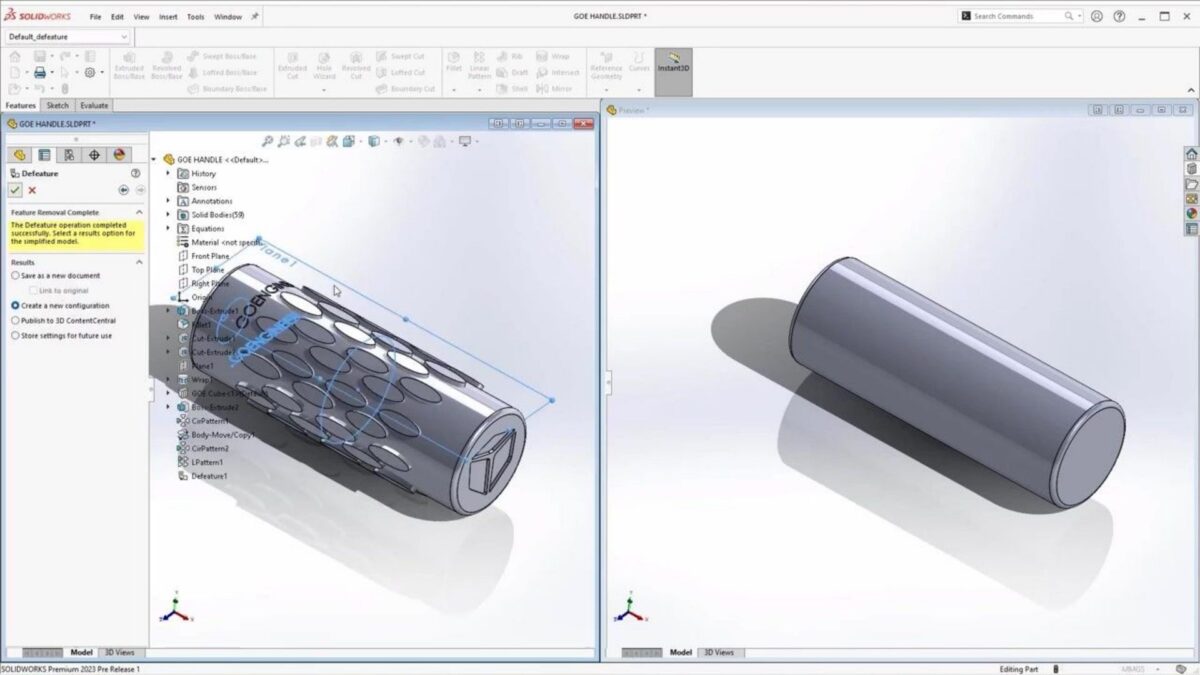Accept the Defeature with green checkmark
The height and width of the screenshot is (675, 1200).
pos(15,190)
